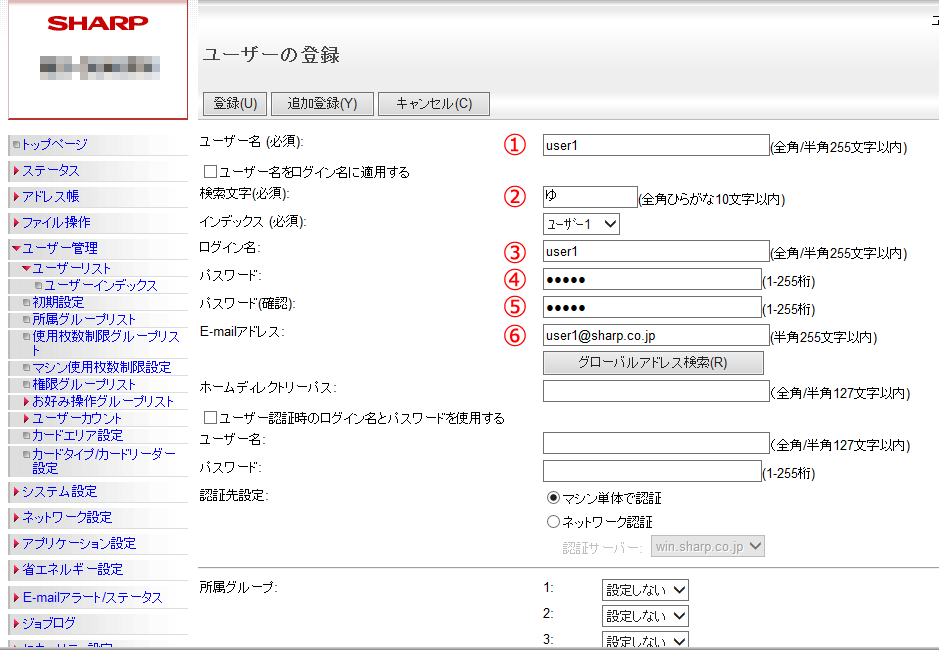The height and width of the screenshot is (650, 939).
Task: Click the ホームディレクトリーパス text field
Action: 655,391
